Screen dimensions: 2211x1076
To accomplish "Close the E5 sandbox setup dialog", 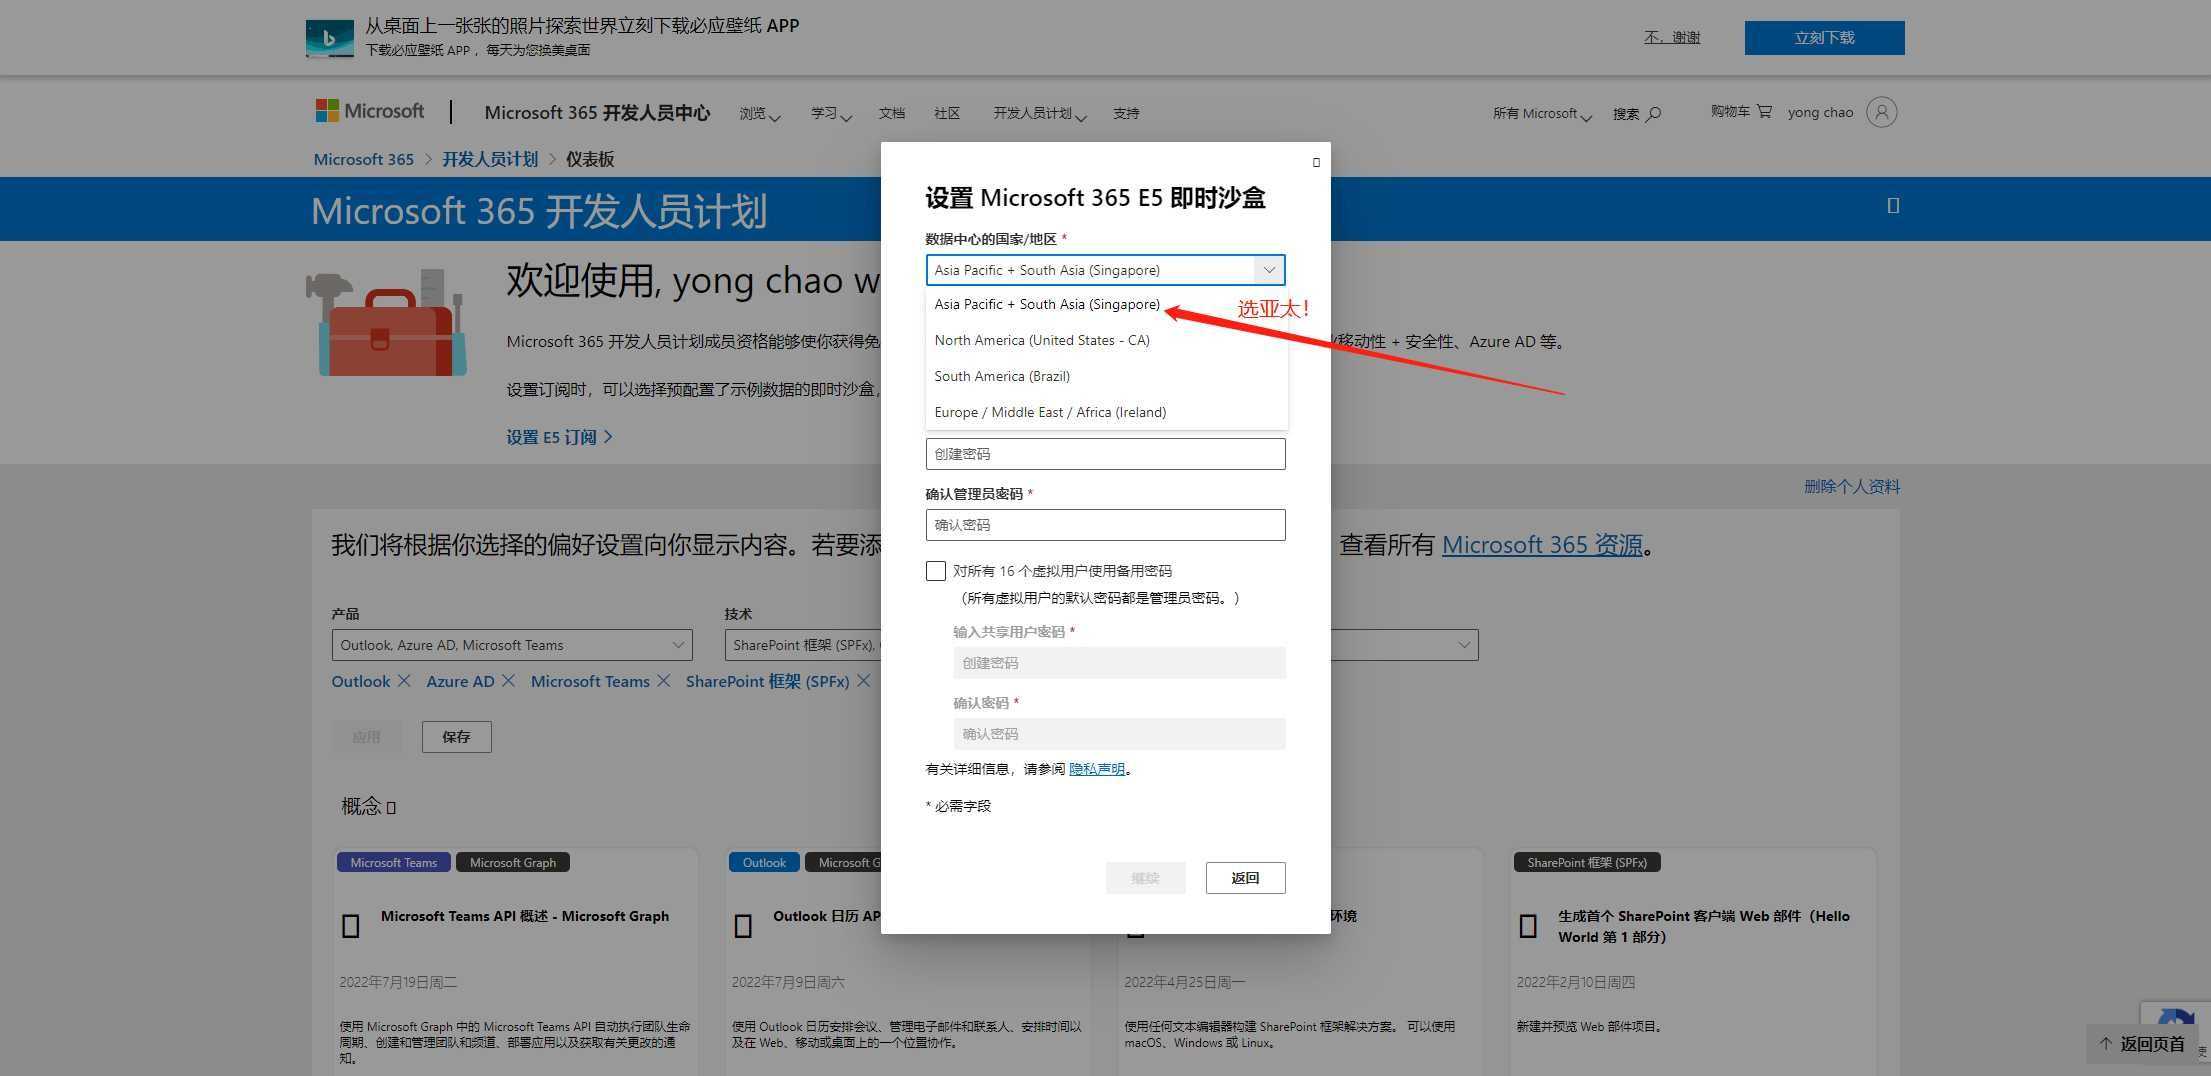I will tap(1316, 162).
